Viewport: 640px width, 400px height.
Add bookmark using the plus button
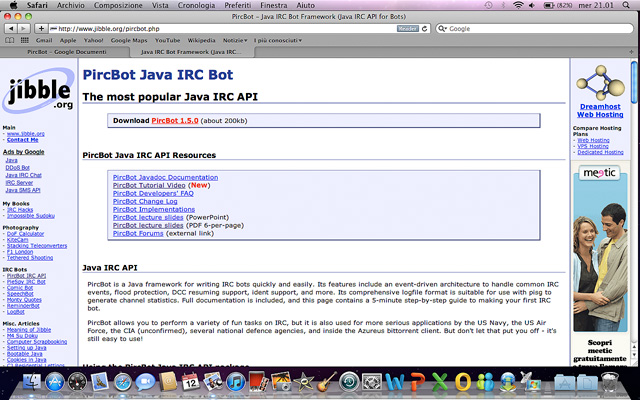click(x=41, y=29)
